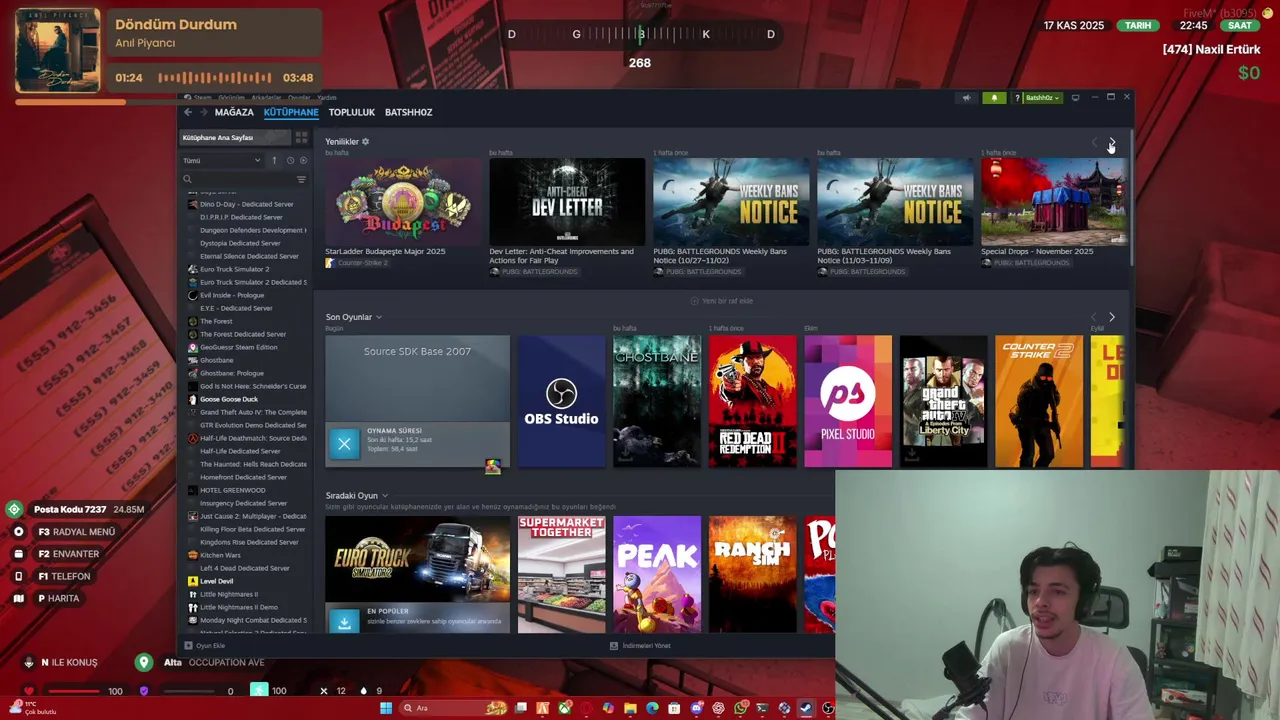The width and height of the screenshot is (1280, 720).
Task: Open the Ranch Sim cover
Action: (753, 574)
